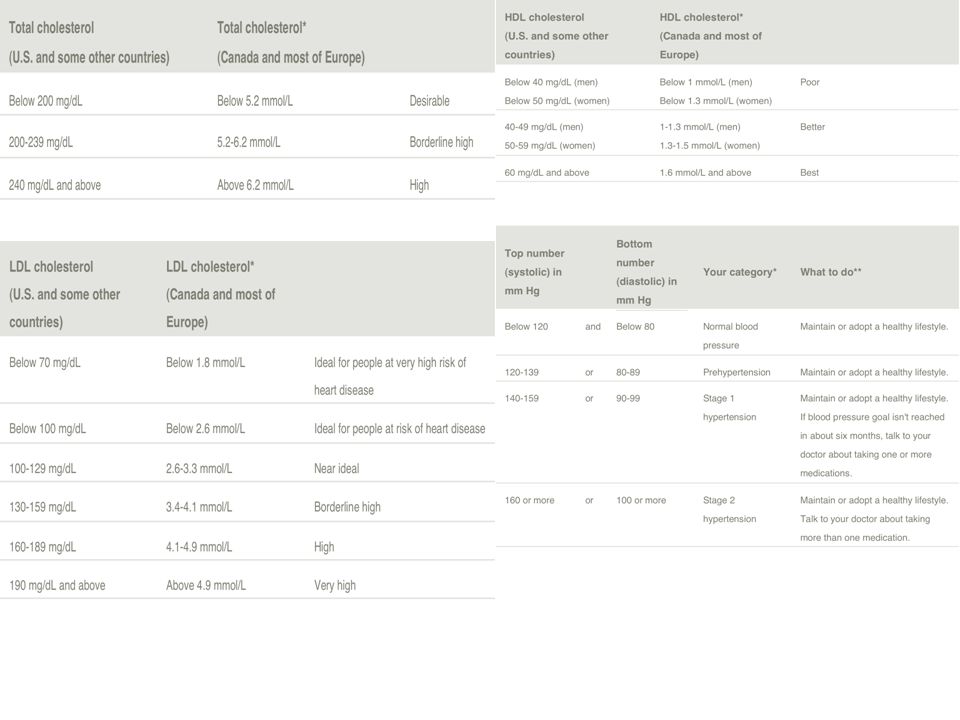This screenshot has width=960, height=720.
Task: Select the 'Near ideal' LDL category
Action: point(337,468)
